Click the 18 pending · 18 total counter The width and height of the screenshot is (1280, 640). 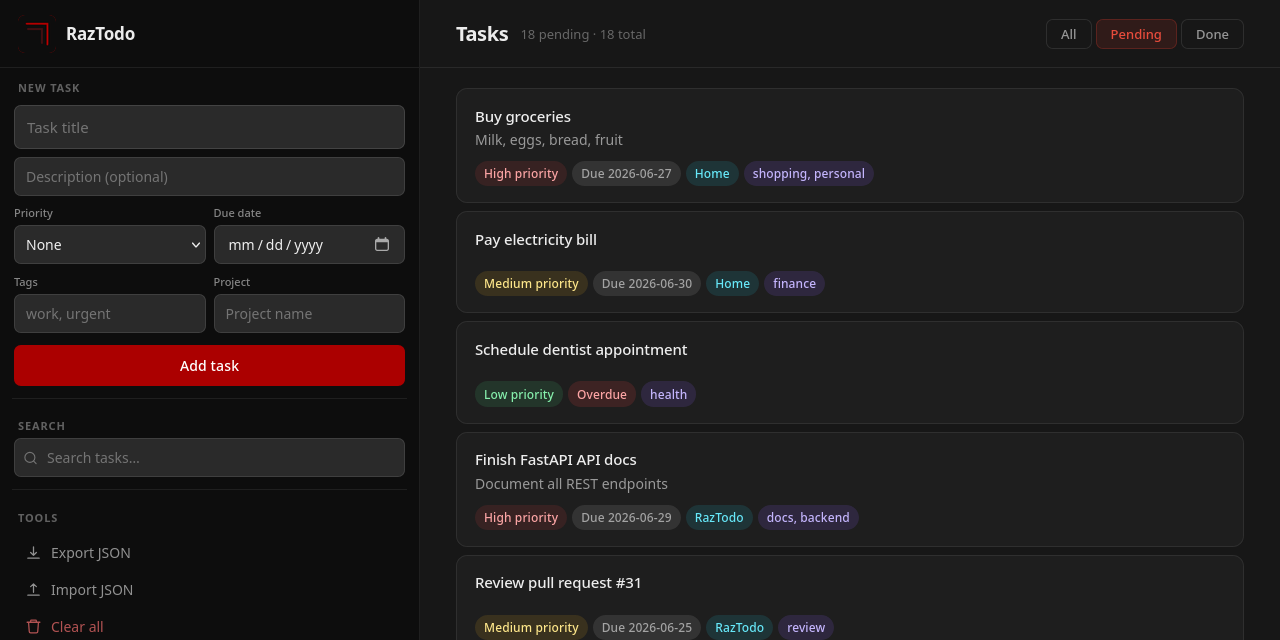[583, 34]
